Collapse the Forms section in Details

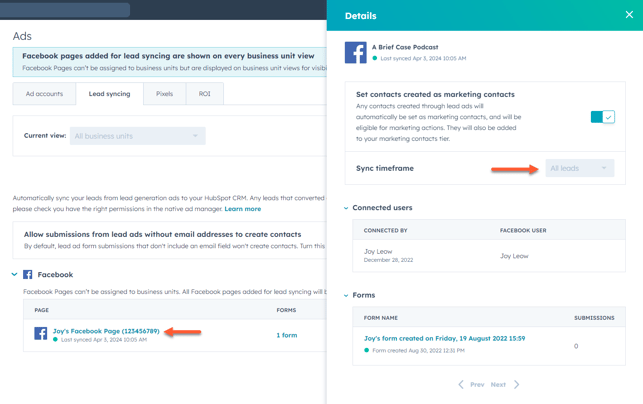point(346,295)
